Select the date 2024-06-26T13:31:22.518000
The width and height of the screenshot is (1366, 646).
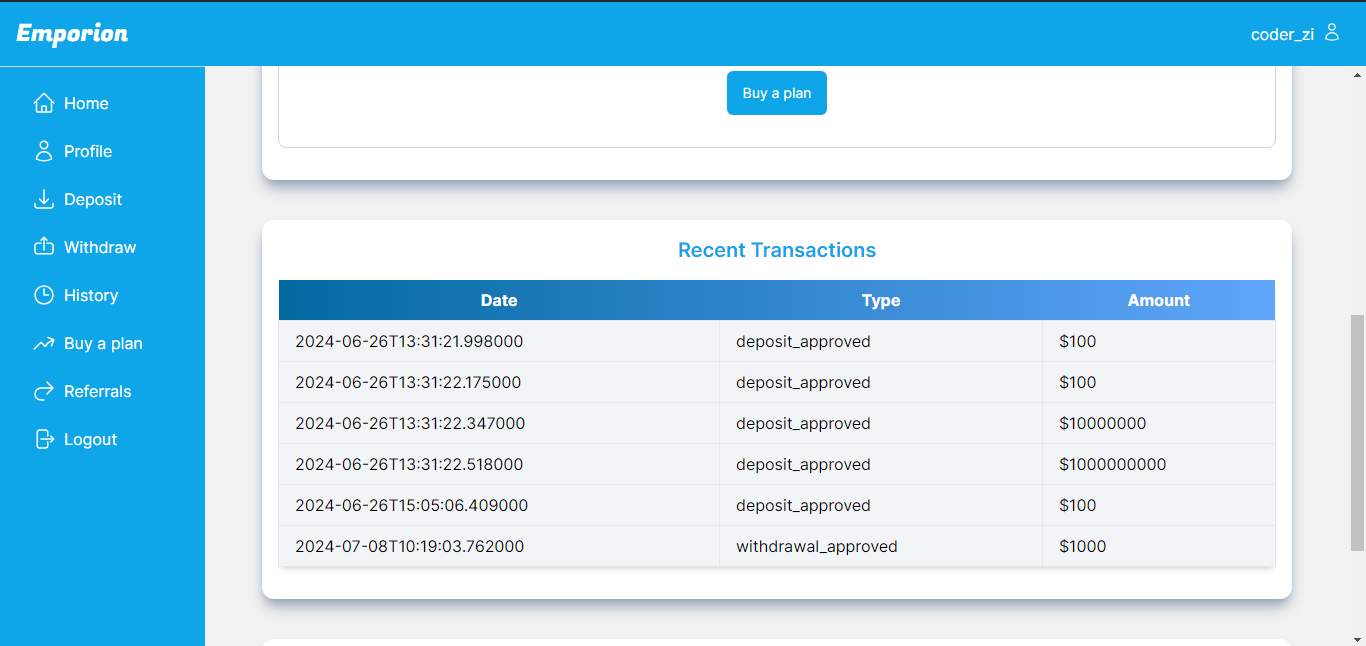point(409,464)
